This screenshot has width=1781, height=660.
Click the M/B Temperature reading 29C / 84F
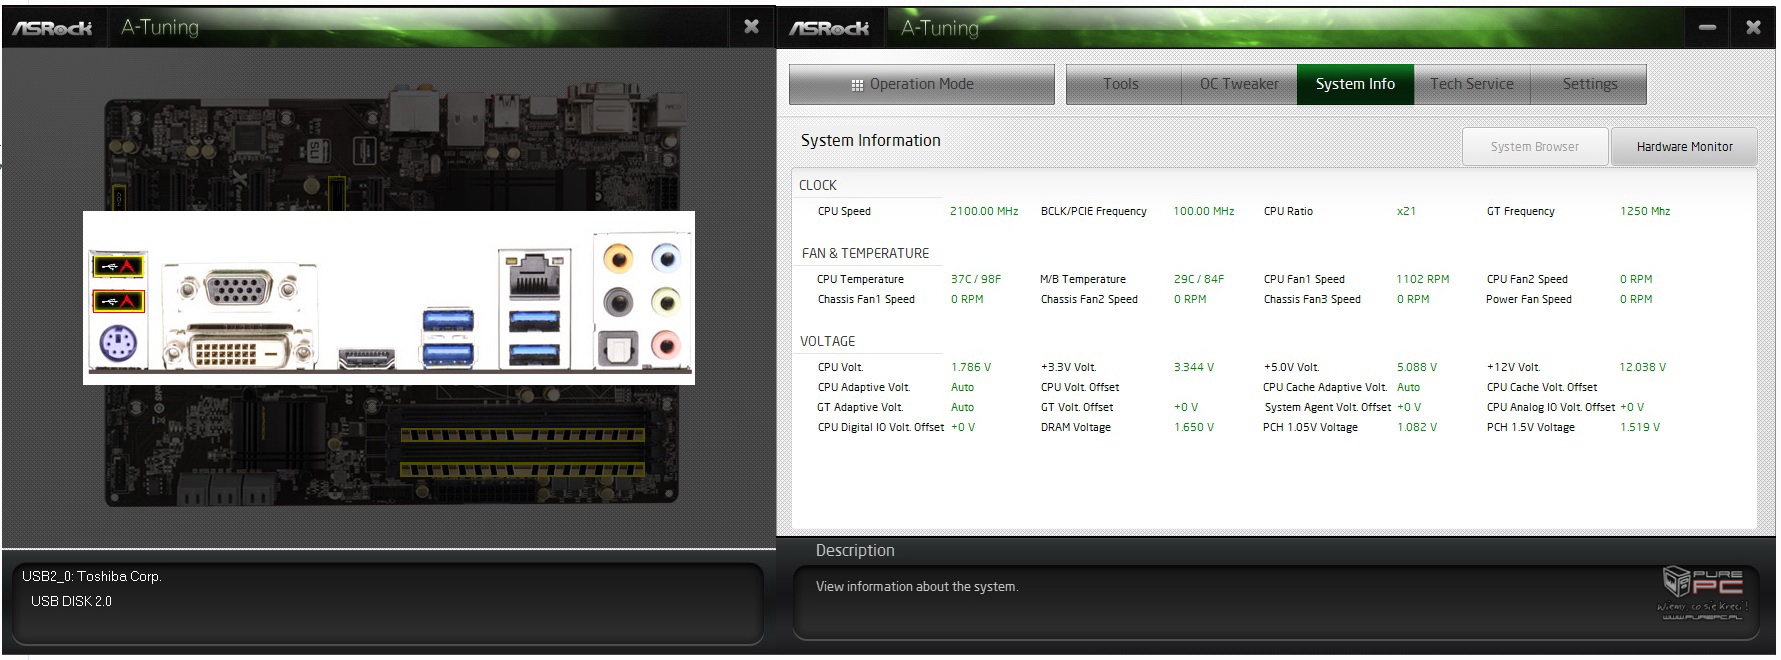tap(1199, 279)
